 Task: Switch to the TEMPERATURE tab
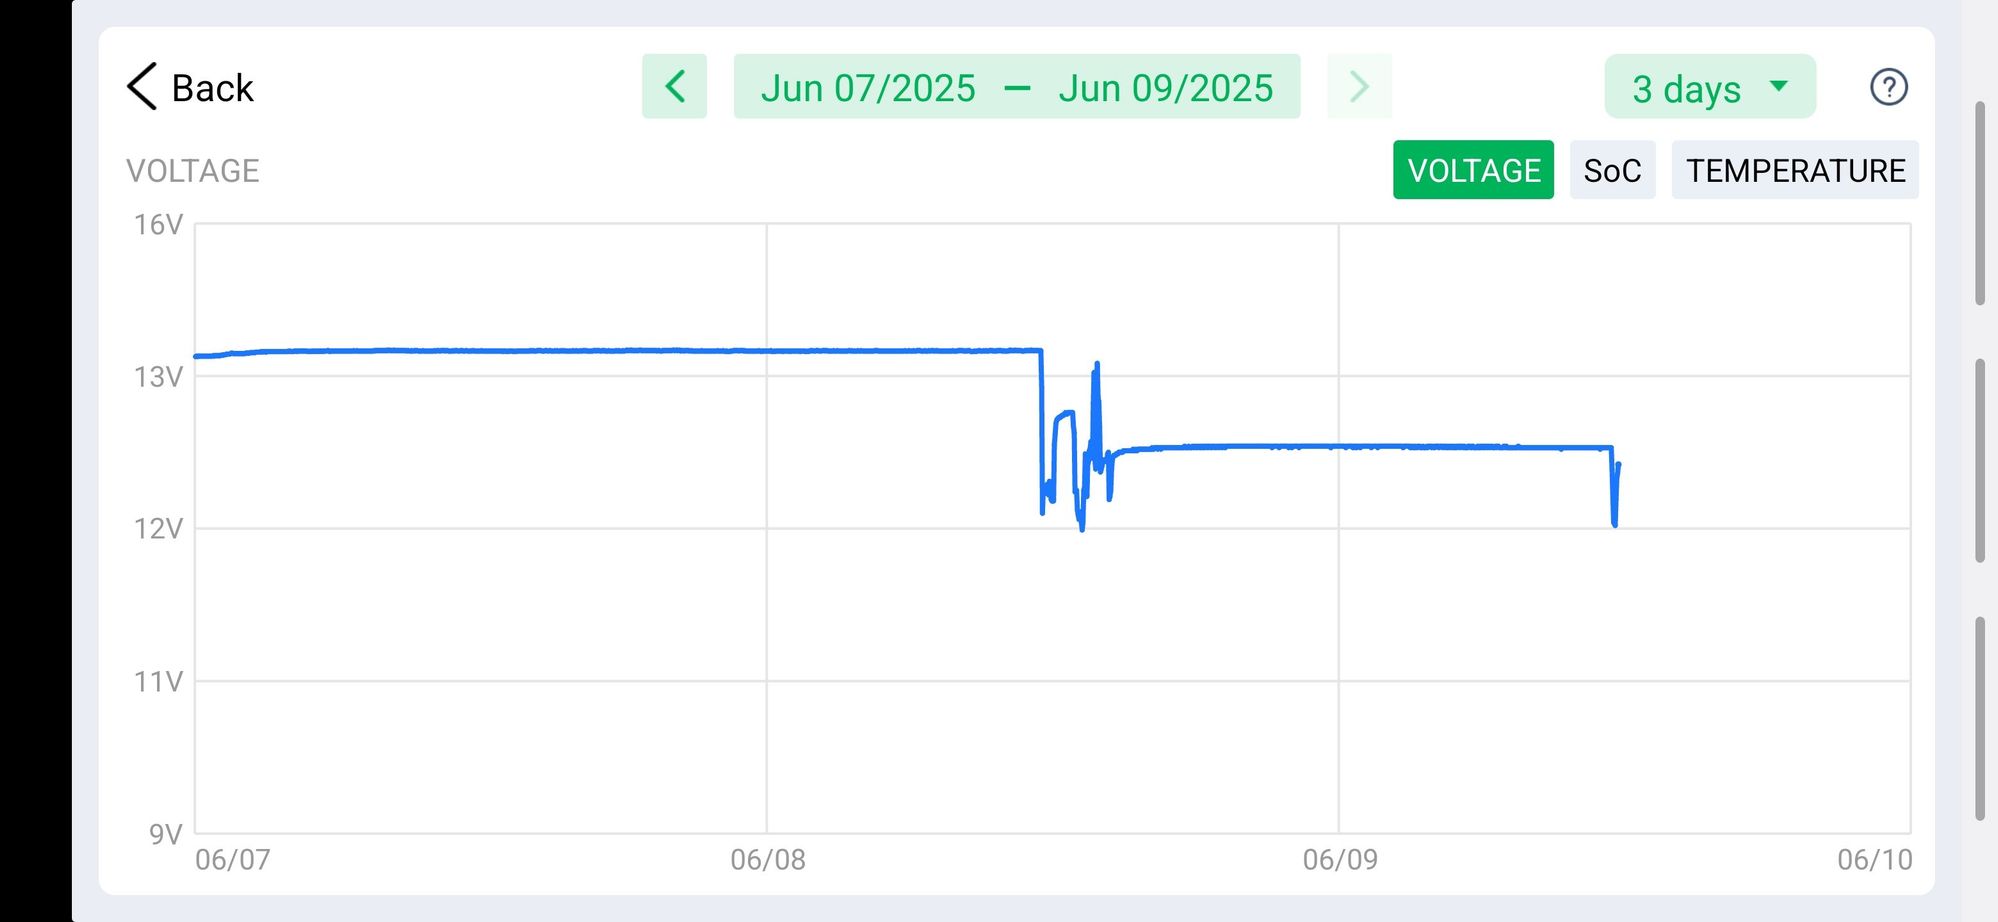[x=1795, y=170]
